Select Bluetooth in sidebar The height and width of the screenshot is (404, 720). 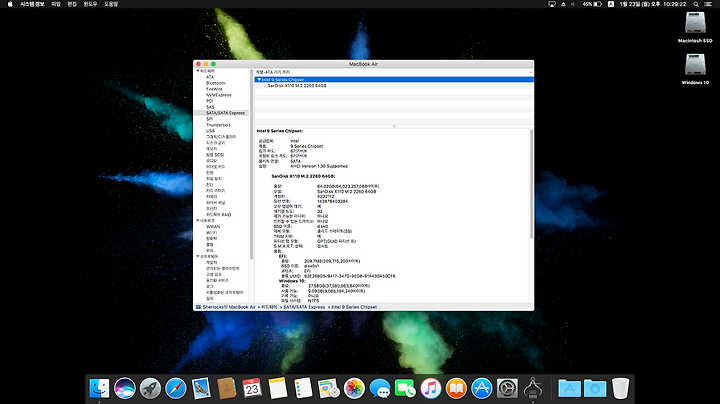click(216, 83)
